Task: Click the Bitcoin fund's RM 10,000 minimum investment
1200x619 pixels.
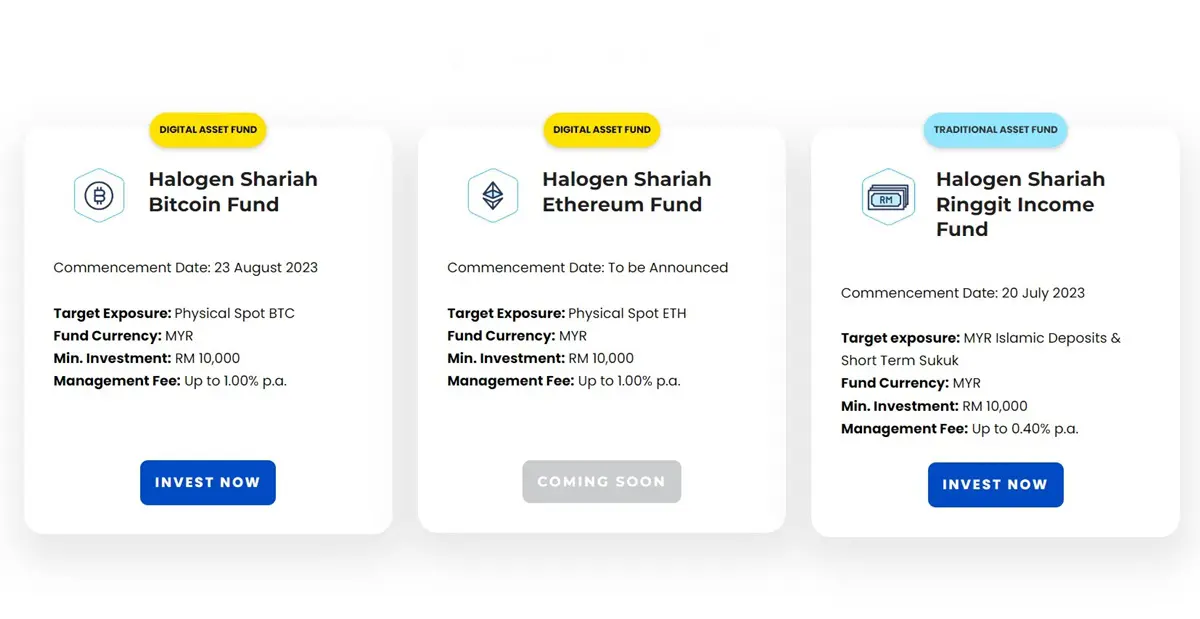Action: coord(207,358)
